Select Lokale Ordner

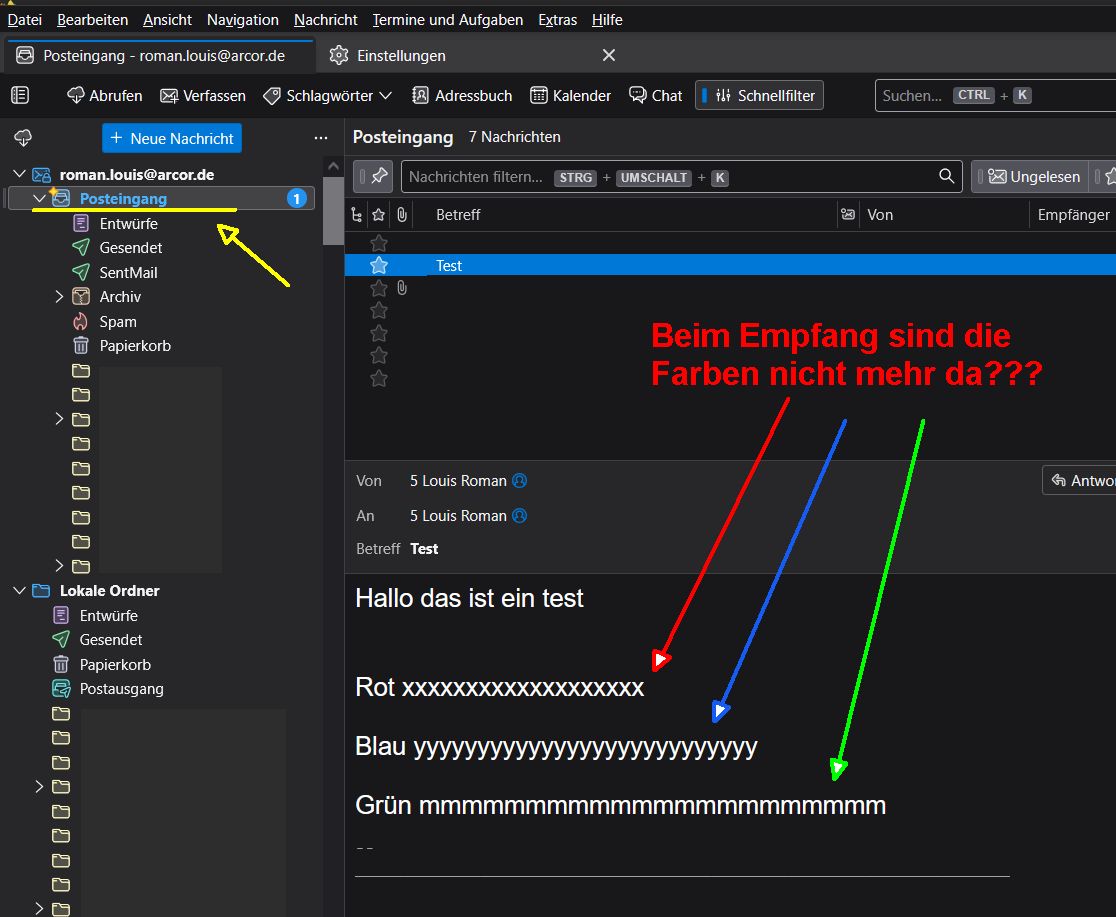109,591
